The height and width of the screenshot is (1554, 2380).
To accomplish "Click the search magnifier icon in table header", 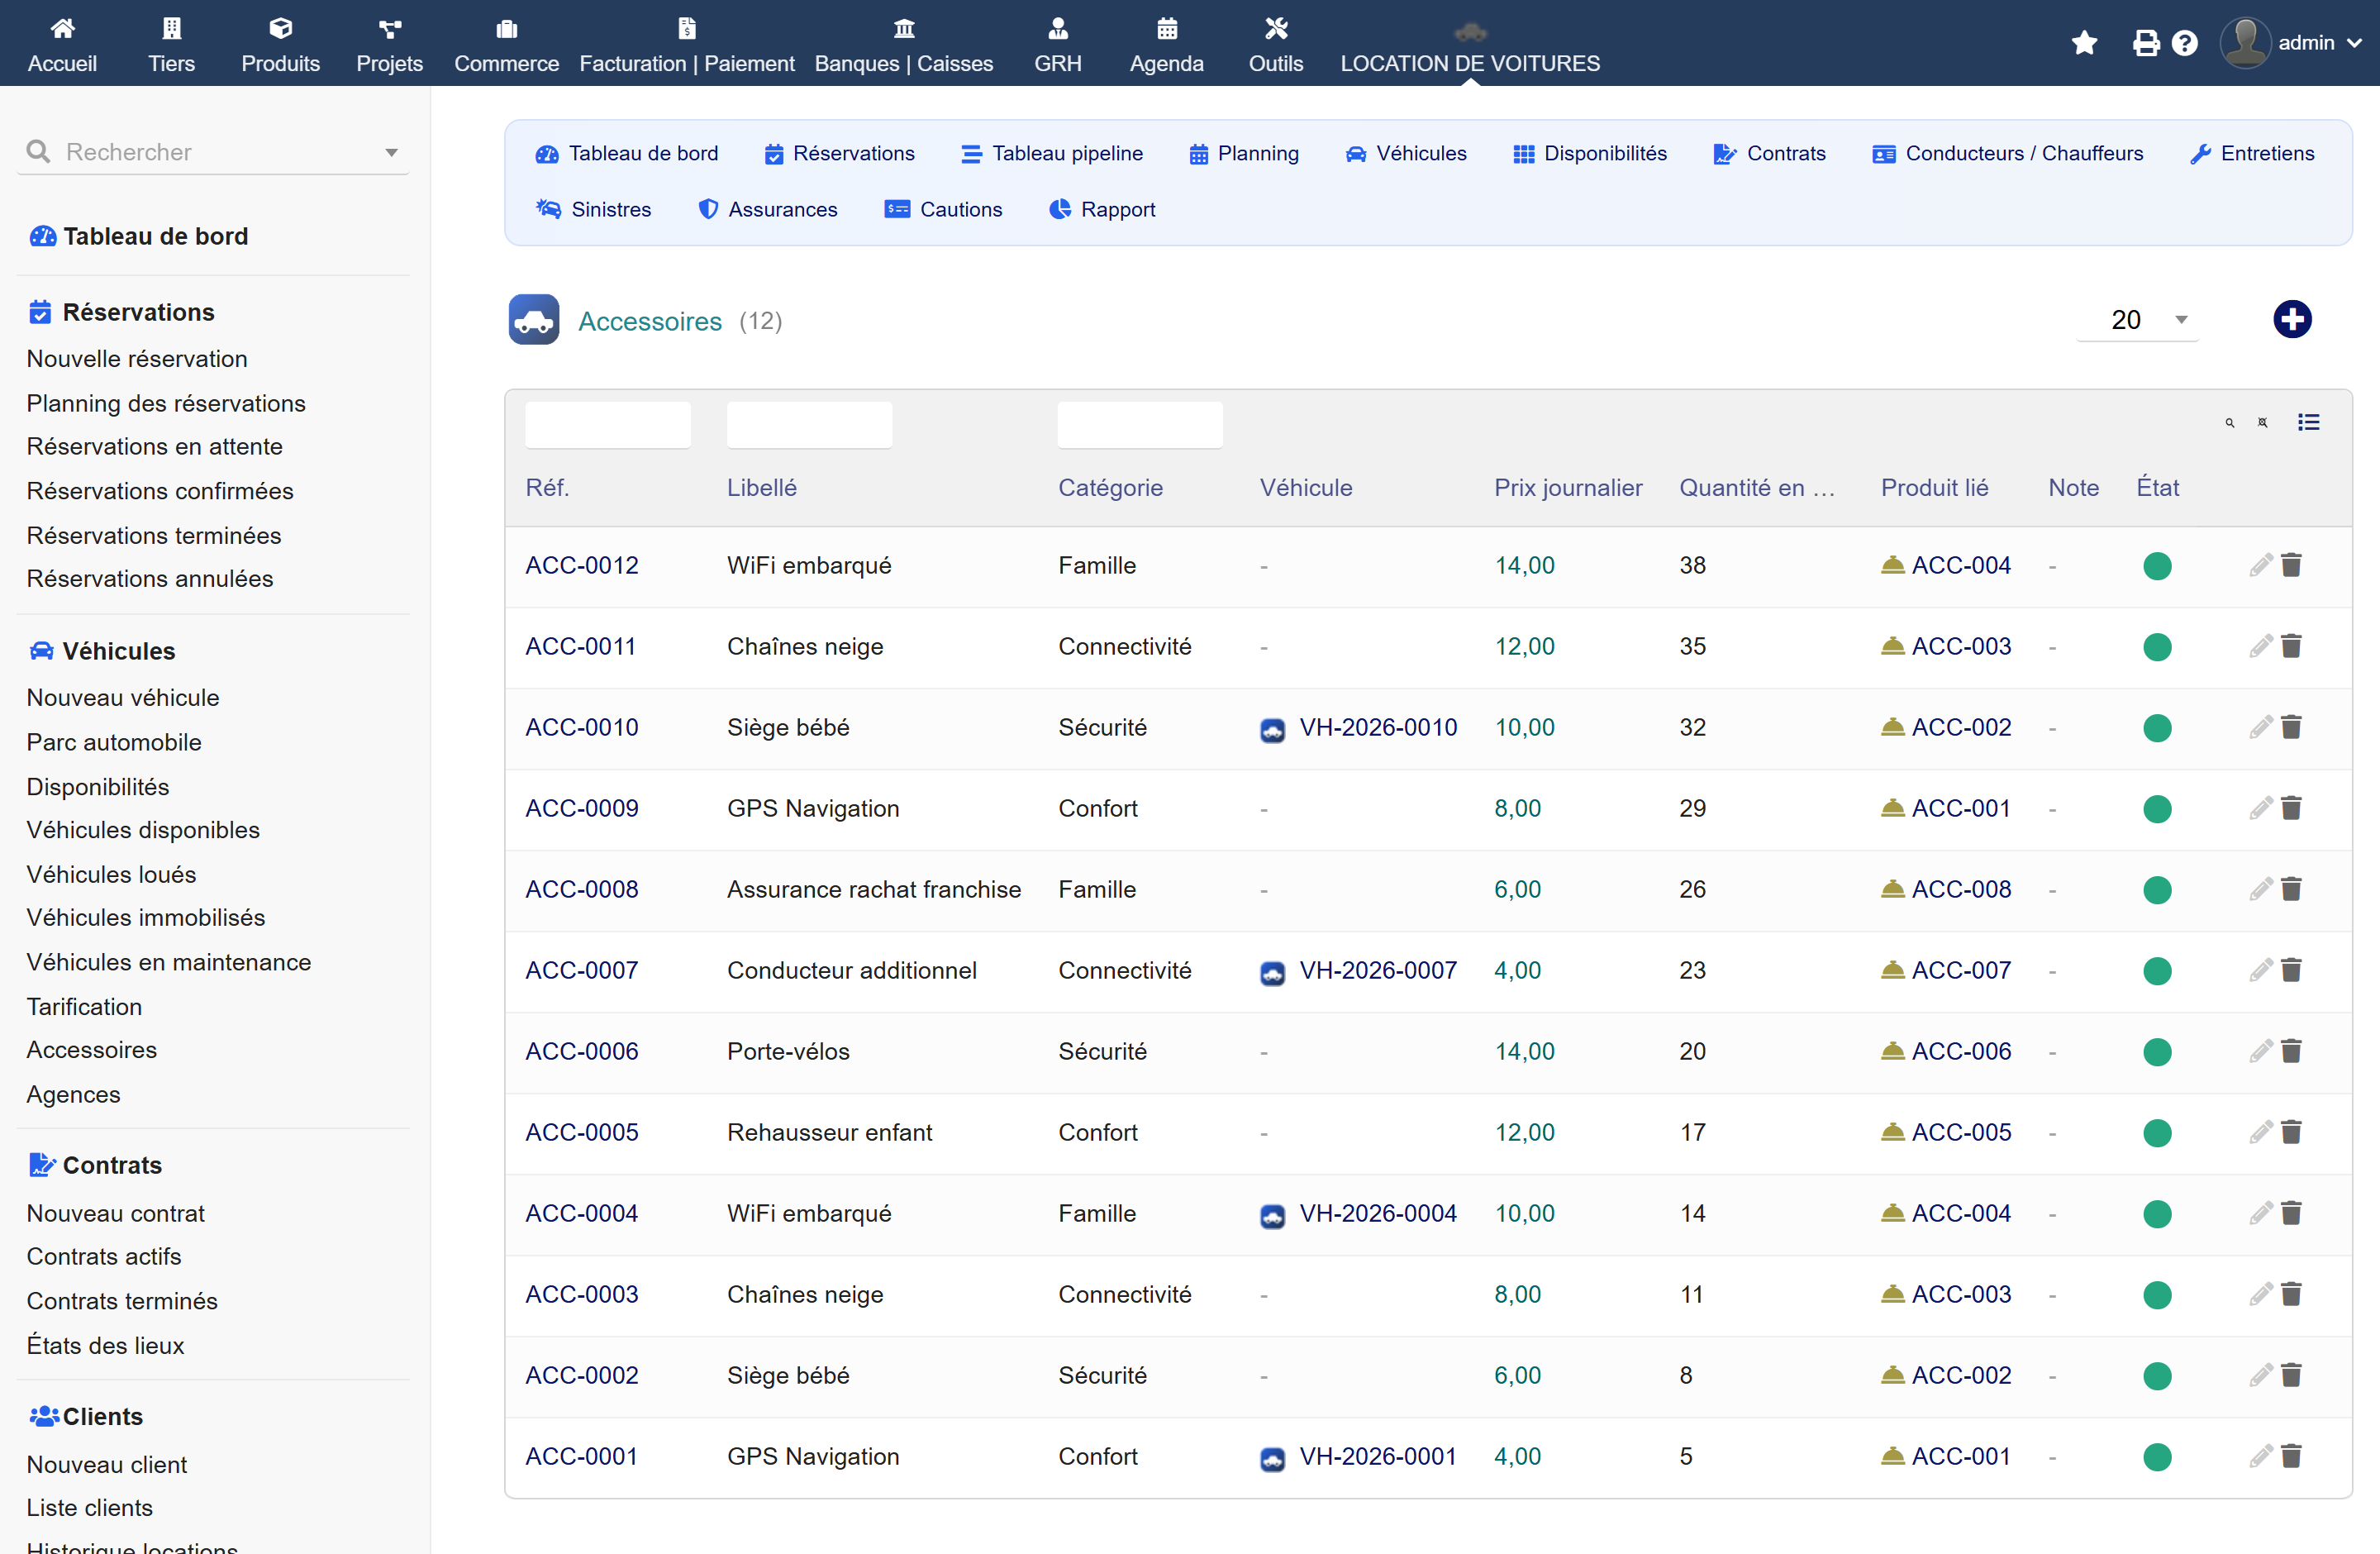I will point(2230,423).
